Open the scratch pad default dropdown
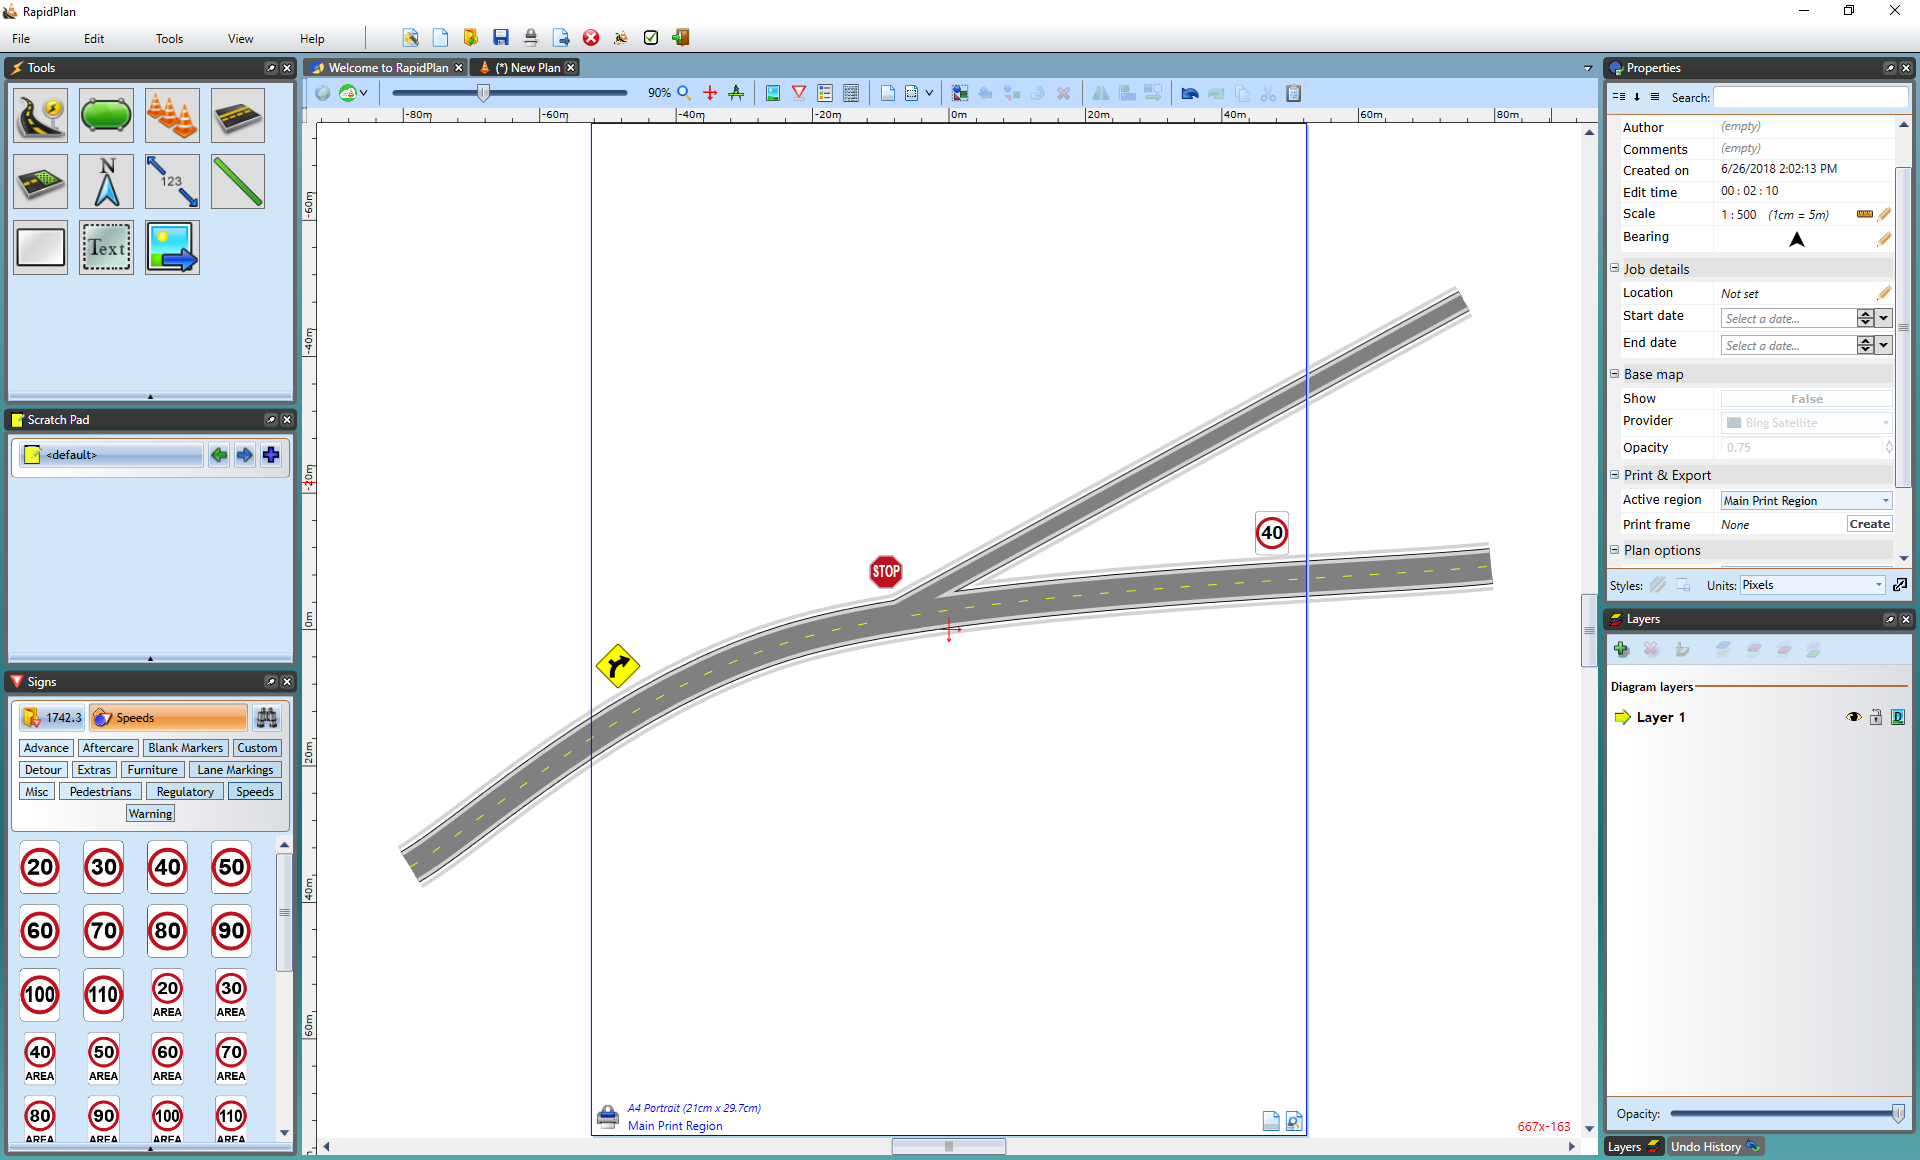The height and width of the screenshot is (1160, 1920). pyautogui.click(x=112, y=455)
